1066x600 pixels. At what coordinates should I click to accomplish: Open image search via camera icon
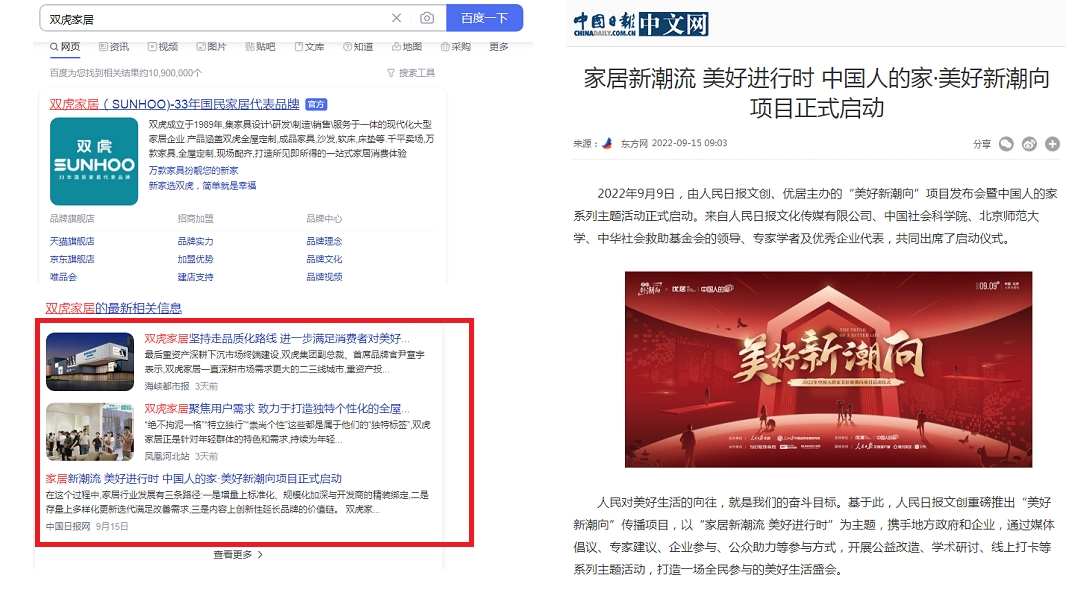[427, 18]
